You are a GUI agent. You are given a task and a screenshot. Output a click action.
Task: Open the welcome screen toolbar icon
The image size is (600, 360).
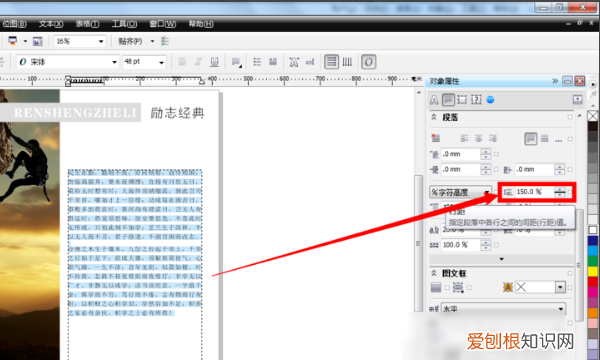pos(38,41)
